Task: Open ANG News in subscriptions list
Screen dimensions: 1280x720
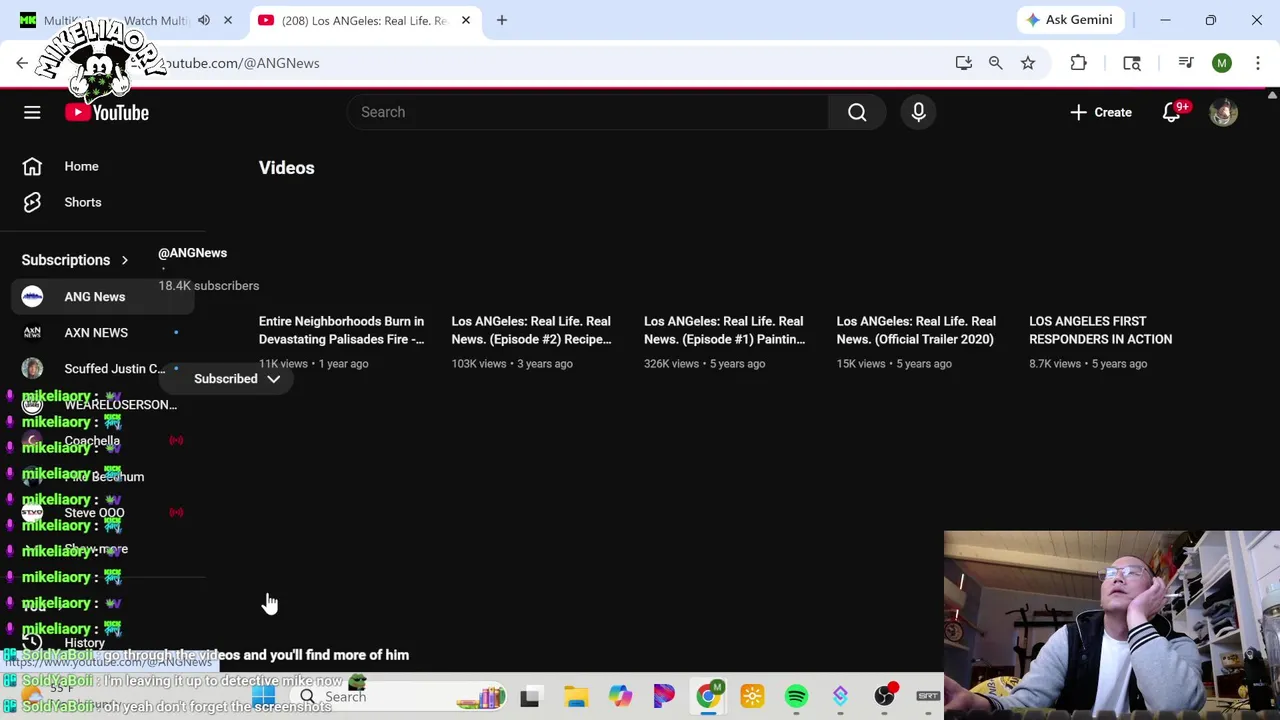Action: [104, 297]
